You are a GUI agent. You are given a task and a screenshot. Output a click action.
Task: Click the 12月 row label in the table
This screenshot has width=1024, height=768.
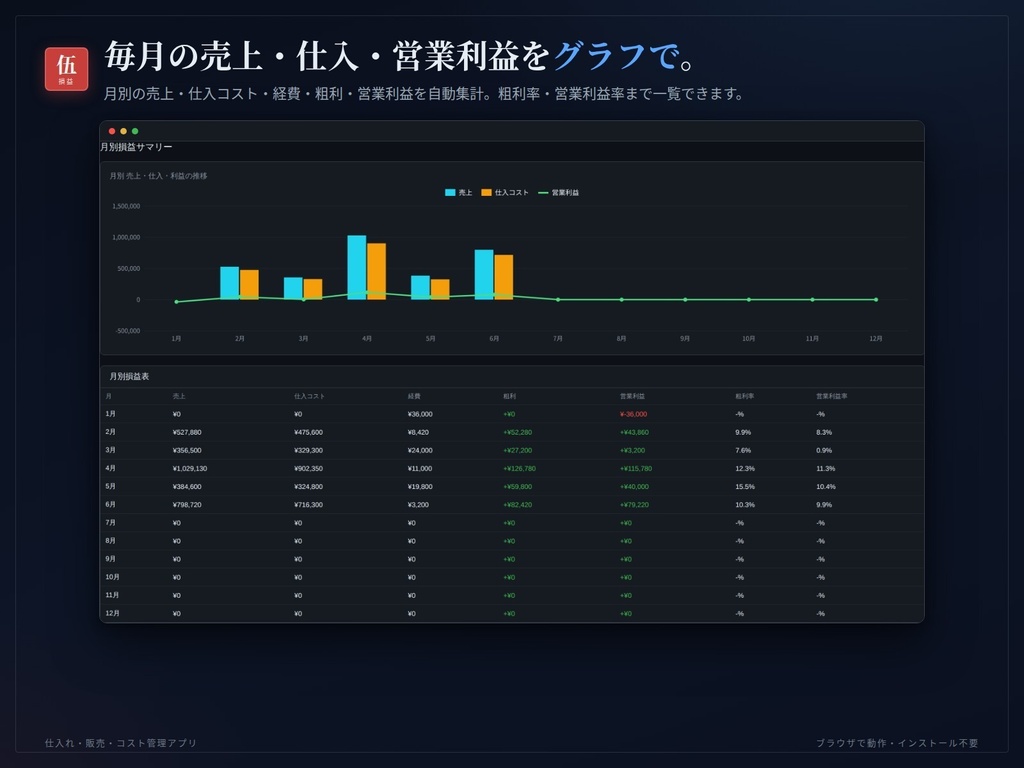(112, 613)
